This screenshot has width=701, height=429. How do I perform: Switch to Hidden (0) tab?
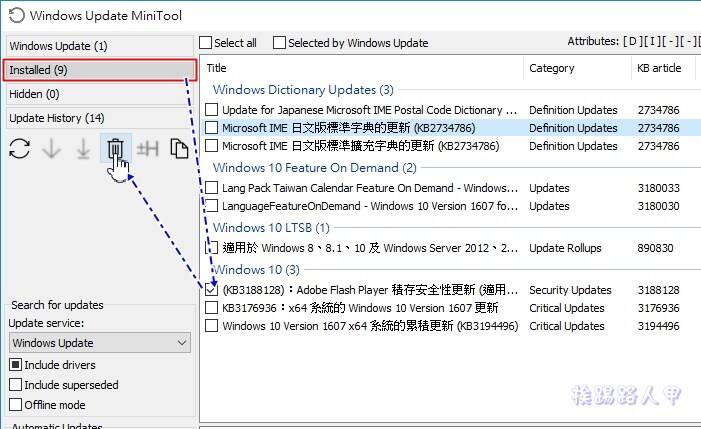(100, 94)
